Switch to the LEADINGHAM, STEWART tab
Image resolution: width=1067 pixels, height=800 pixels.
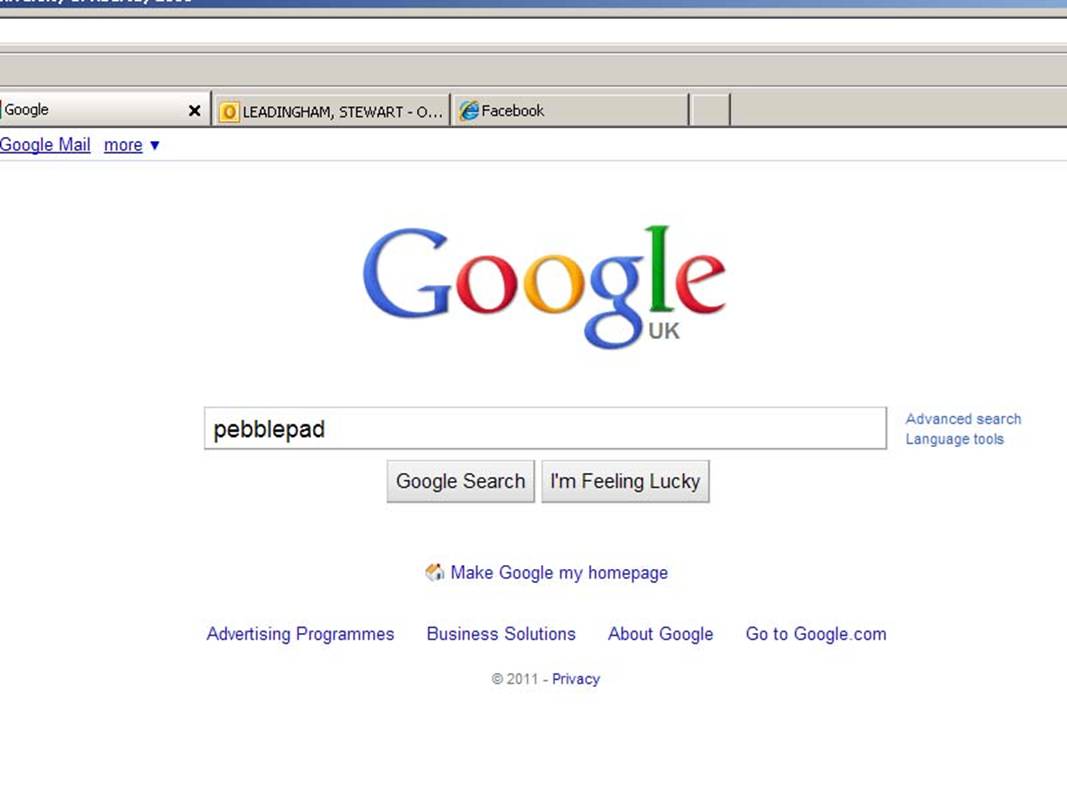[331, 111]
